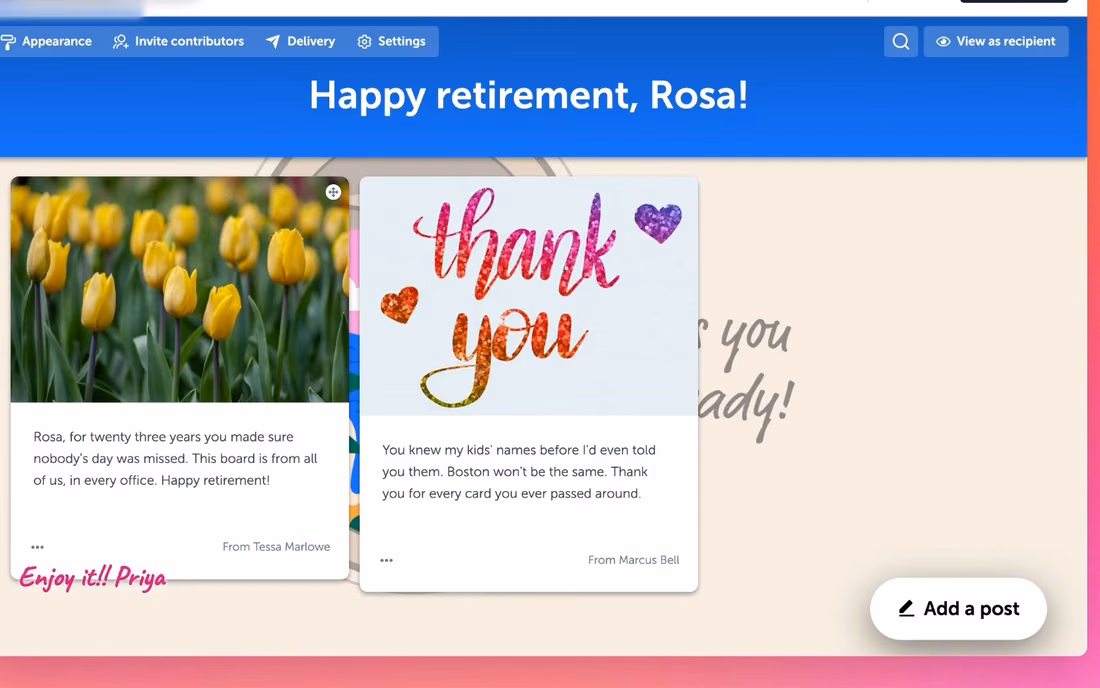Select the yellow tulips photo
Screen dimensions: 1100x688
click(180, 290)
